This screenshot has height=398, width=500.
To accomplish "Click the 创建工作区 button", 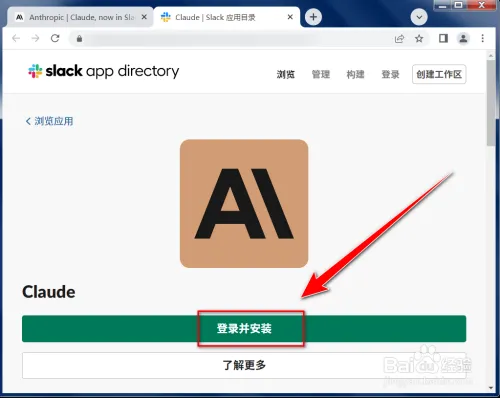I will [439, 74].
